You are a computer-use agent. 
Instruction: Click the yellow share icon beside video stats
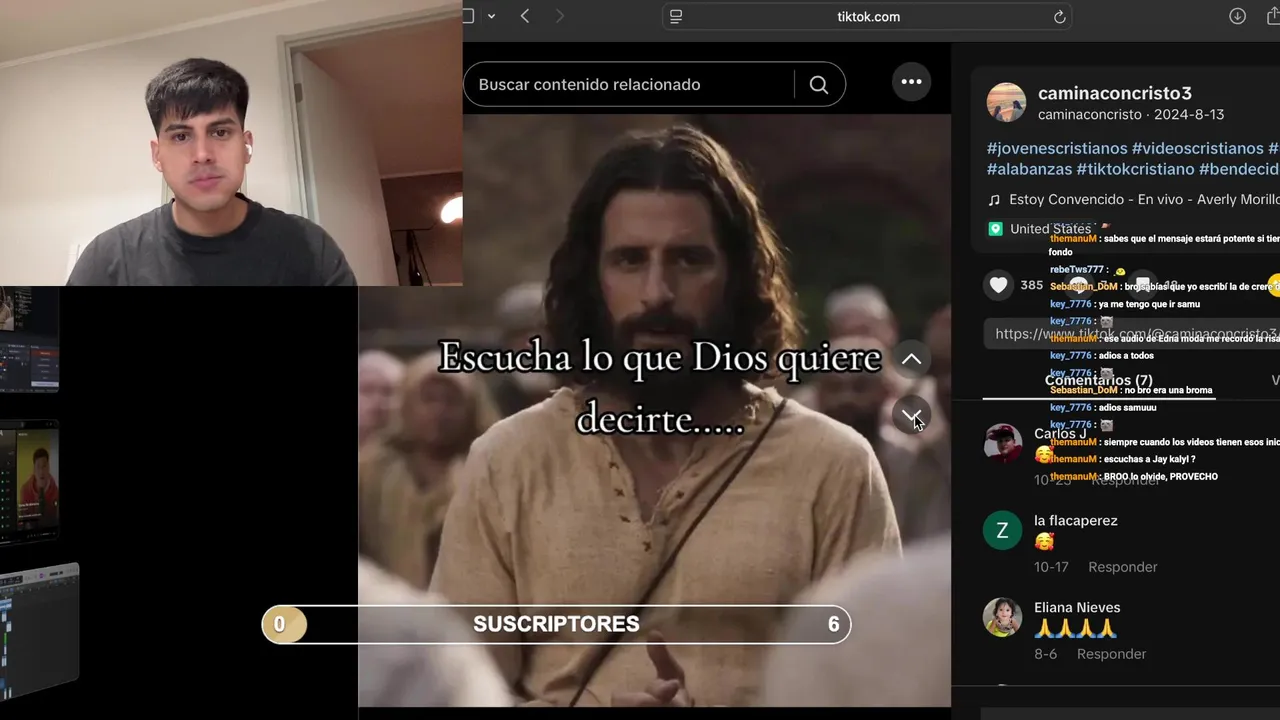pyautogui.click(x=1273, y=286)
